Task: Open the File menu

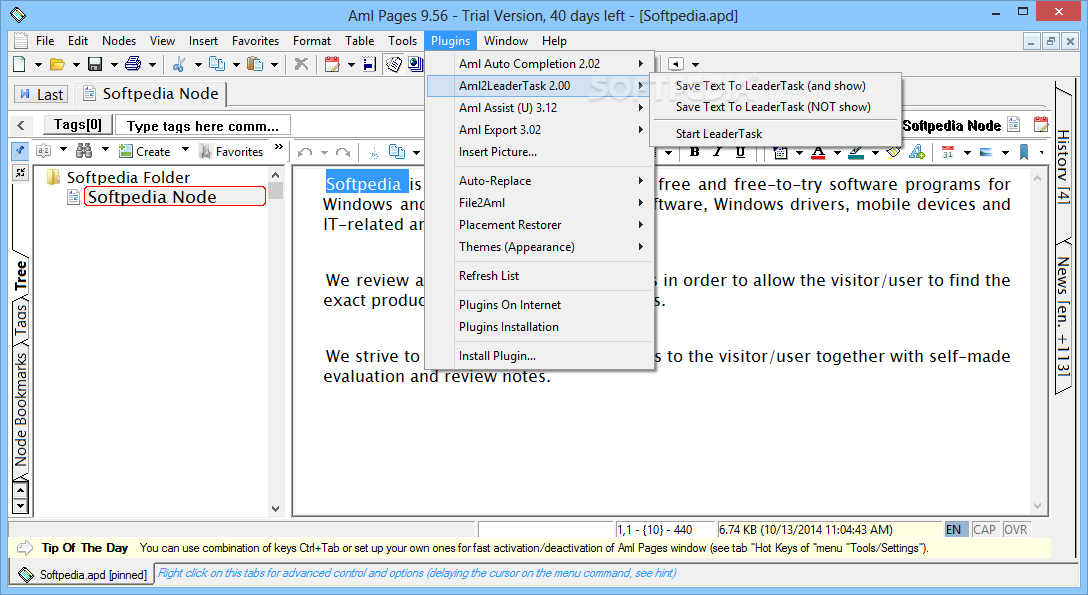Action: (45, 41)
